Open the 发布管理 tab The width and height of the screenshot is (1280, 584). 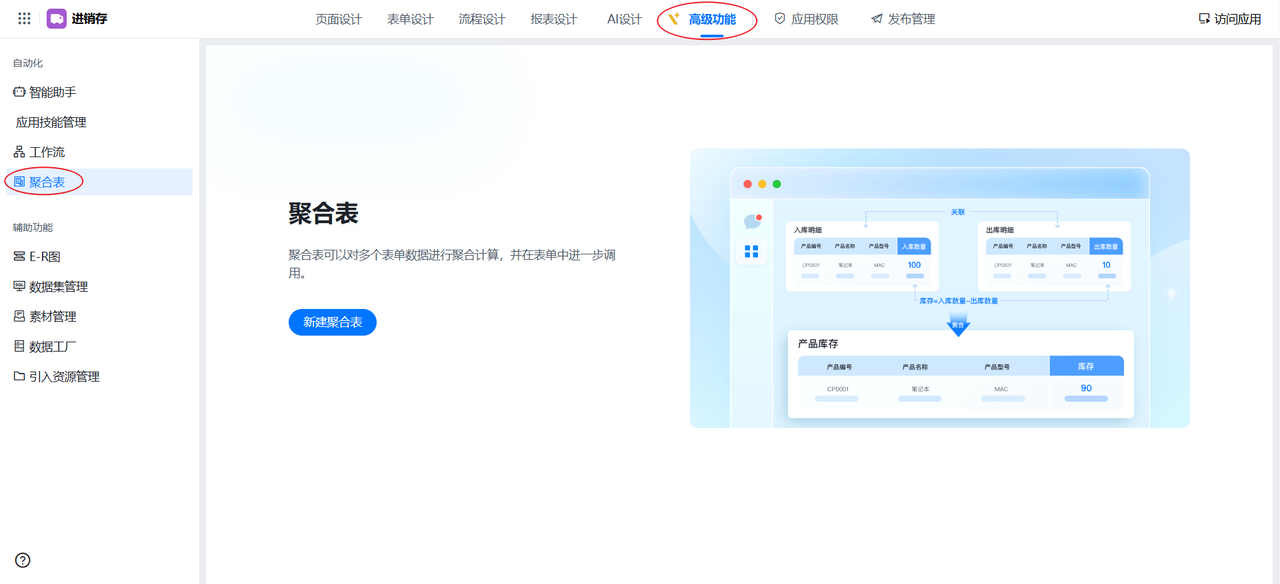(x=903, y=19)
